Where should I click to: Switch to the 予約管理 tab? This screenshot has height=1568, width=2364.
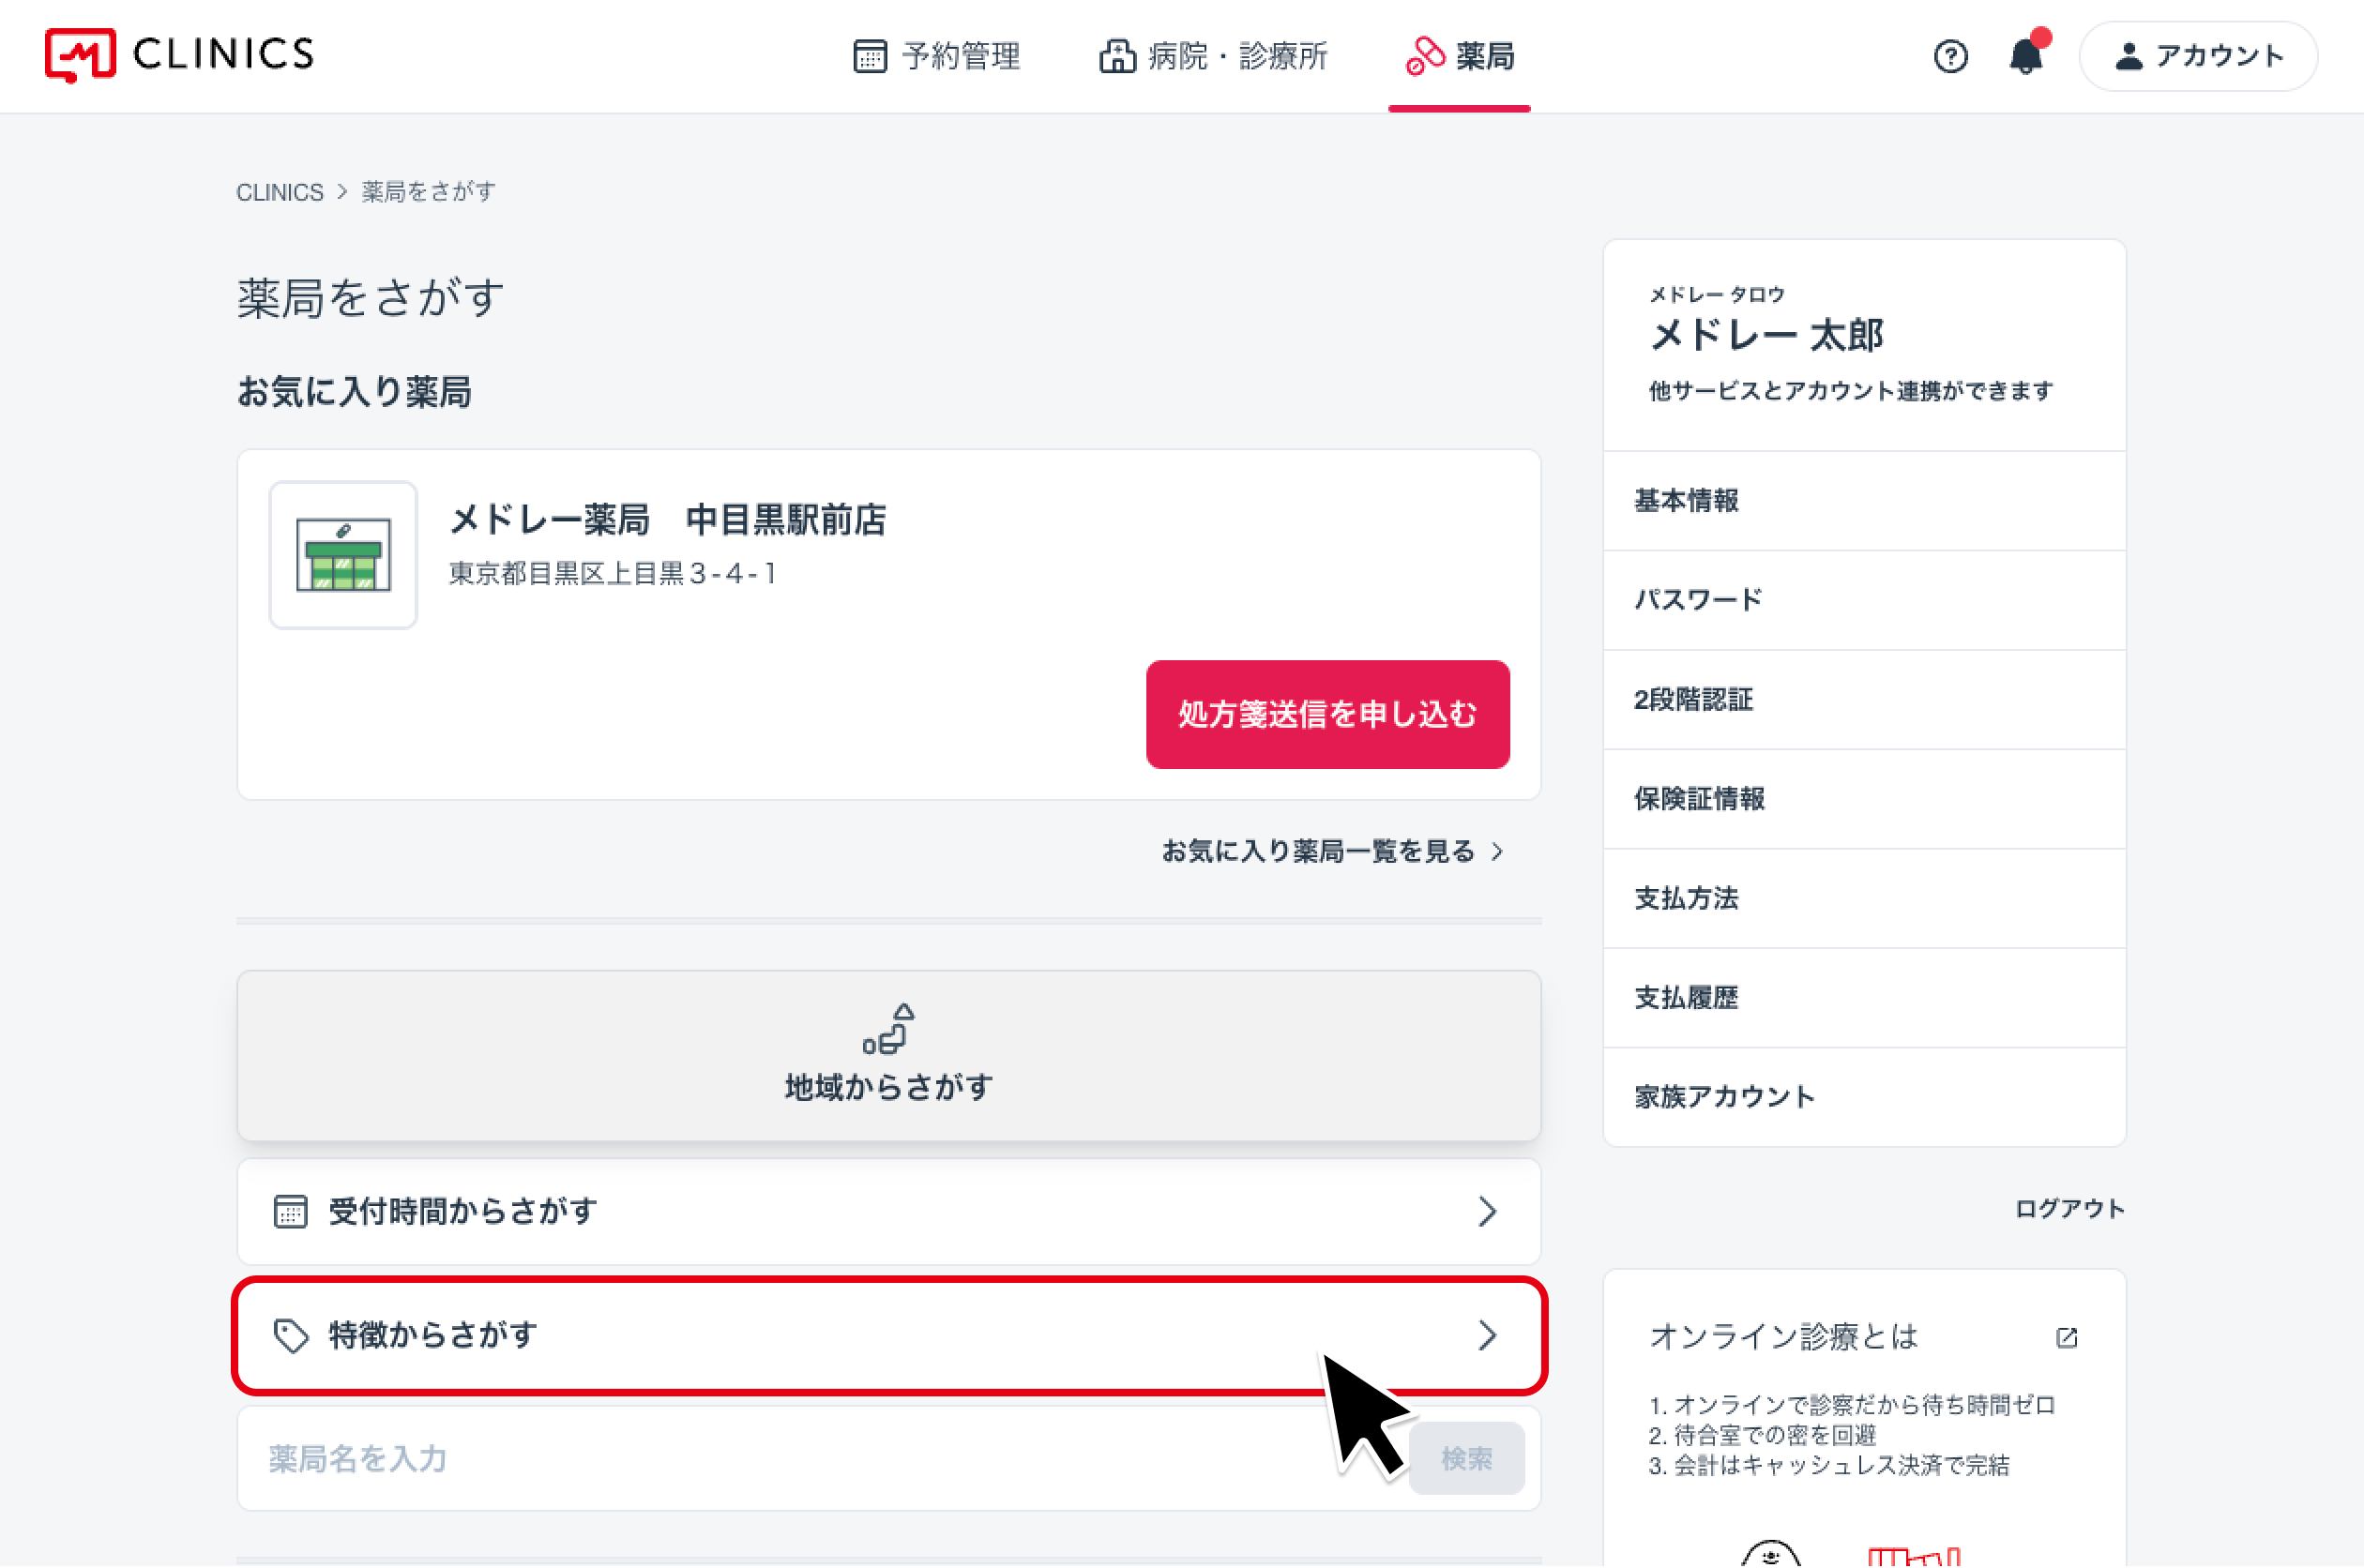point(937,56)
